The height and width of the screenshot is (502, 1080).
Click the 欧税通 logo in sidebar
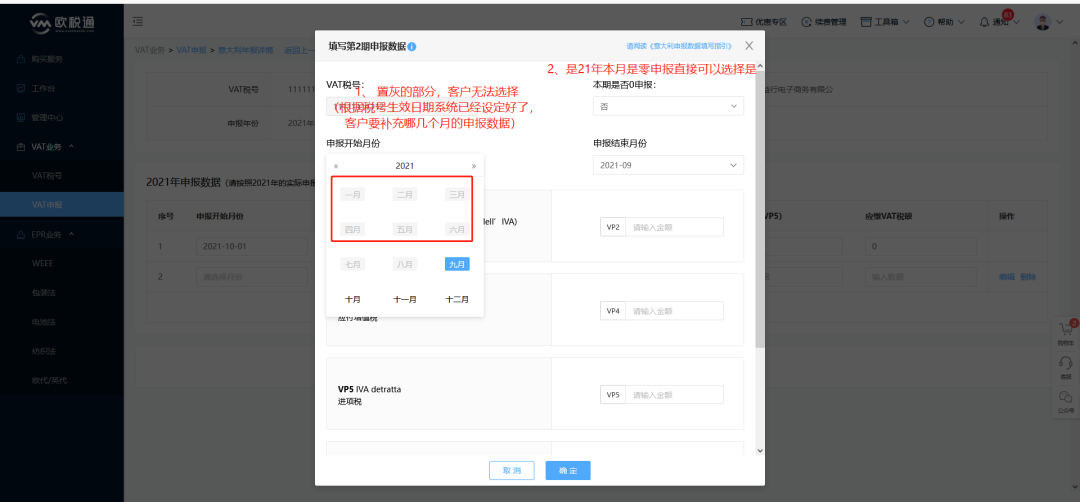point(62,23)
